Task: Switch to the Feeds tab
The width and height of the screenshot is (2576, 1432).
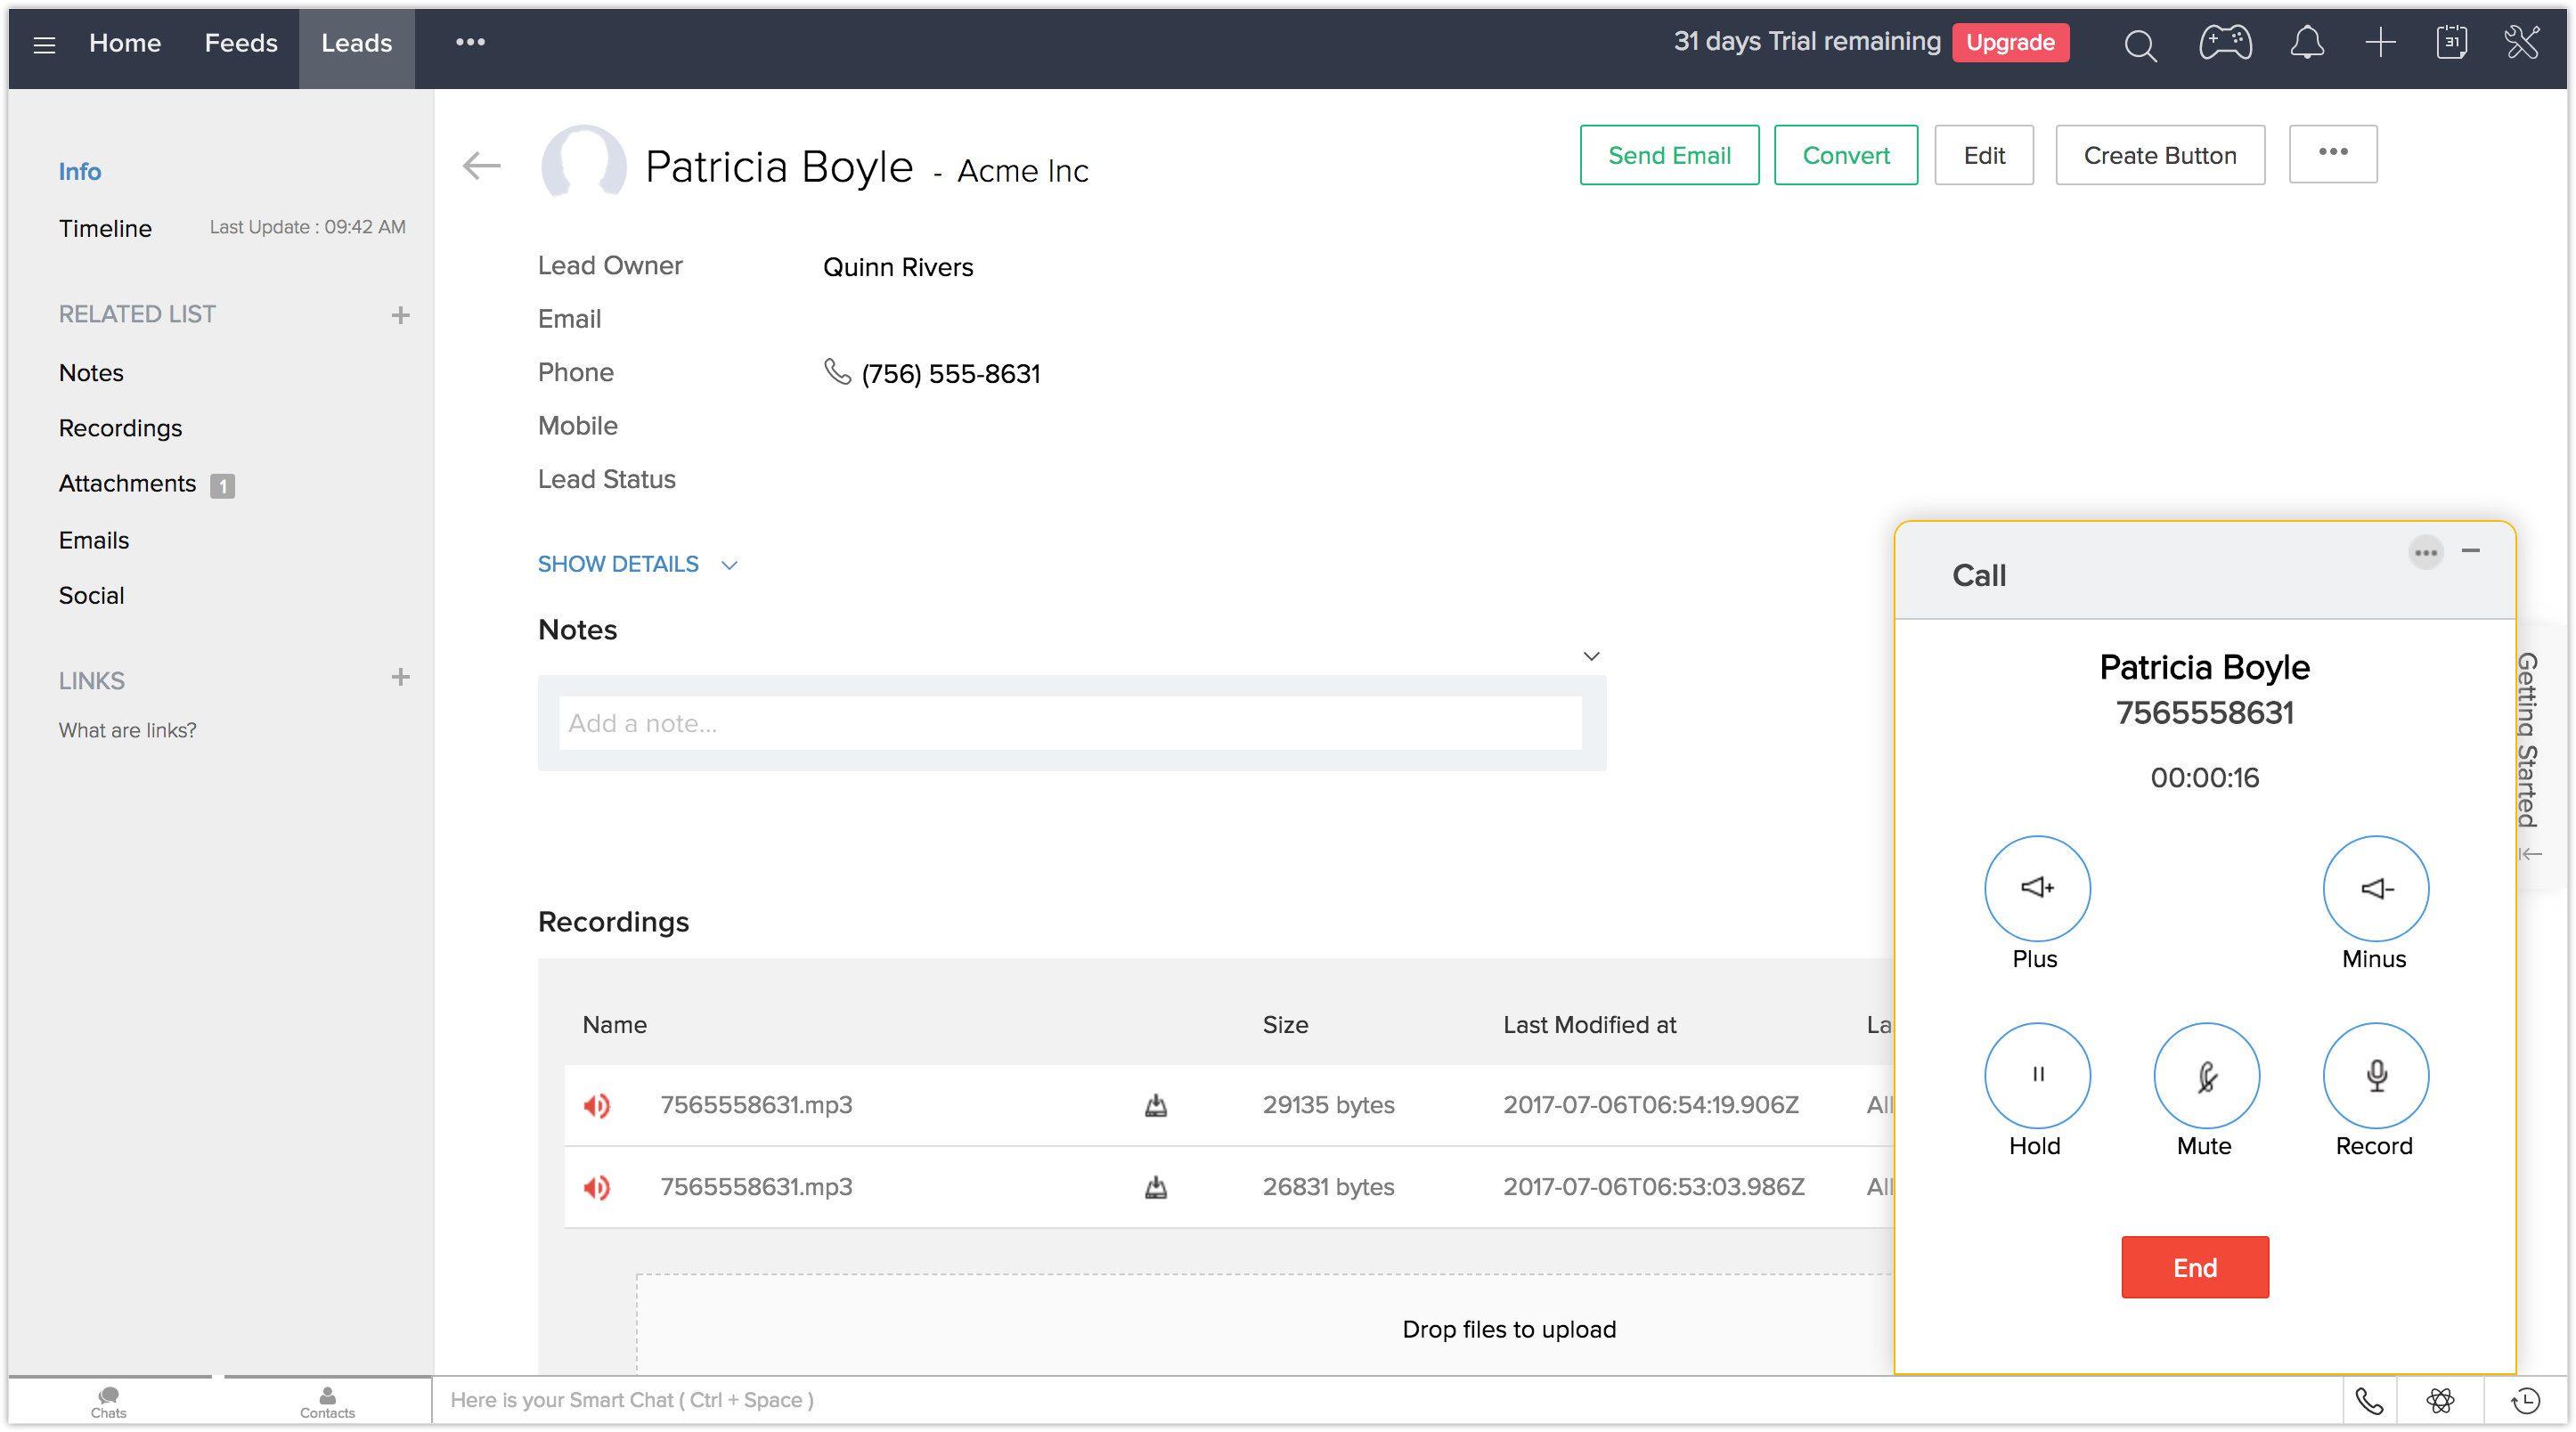Action: click(241, 43)
